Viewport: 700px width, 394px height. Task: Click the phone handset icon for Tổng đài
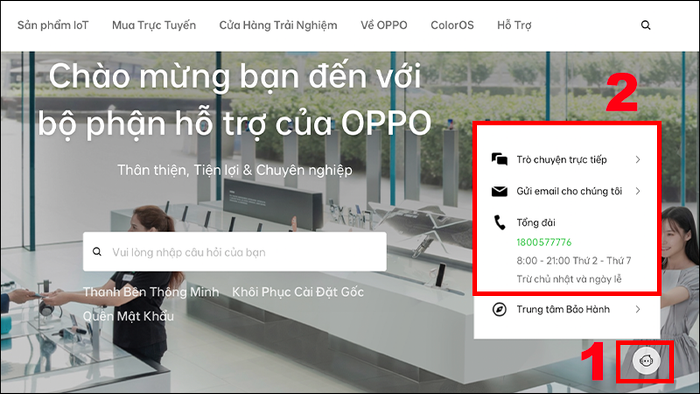pos(499,222)
